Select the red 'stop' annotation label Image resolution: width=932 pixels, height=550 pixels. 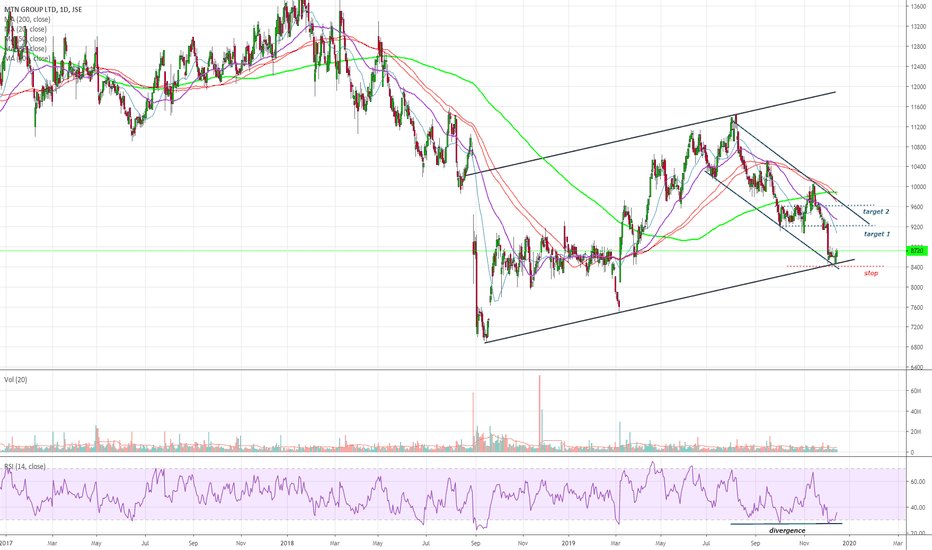click(x=871, y=274)
